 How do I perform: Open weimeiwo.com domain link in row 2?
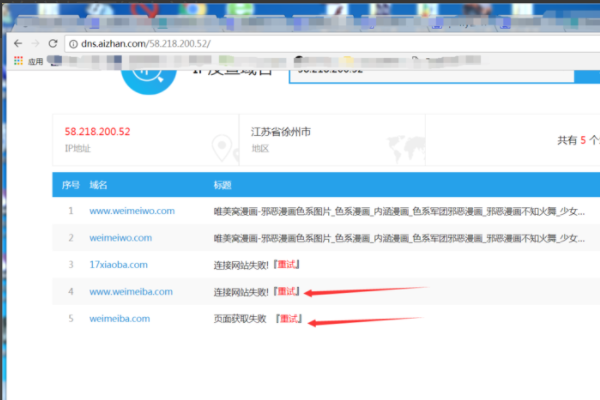coord(121,238)
